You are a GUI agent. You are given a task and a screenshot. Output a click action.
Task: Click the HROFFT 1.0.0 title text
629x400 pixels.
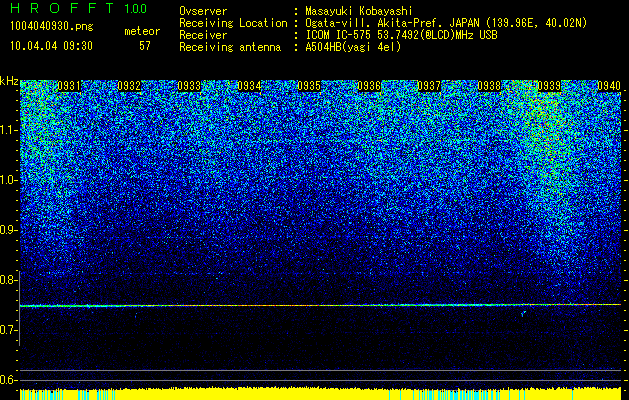(79, 8)
